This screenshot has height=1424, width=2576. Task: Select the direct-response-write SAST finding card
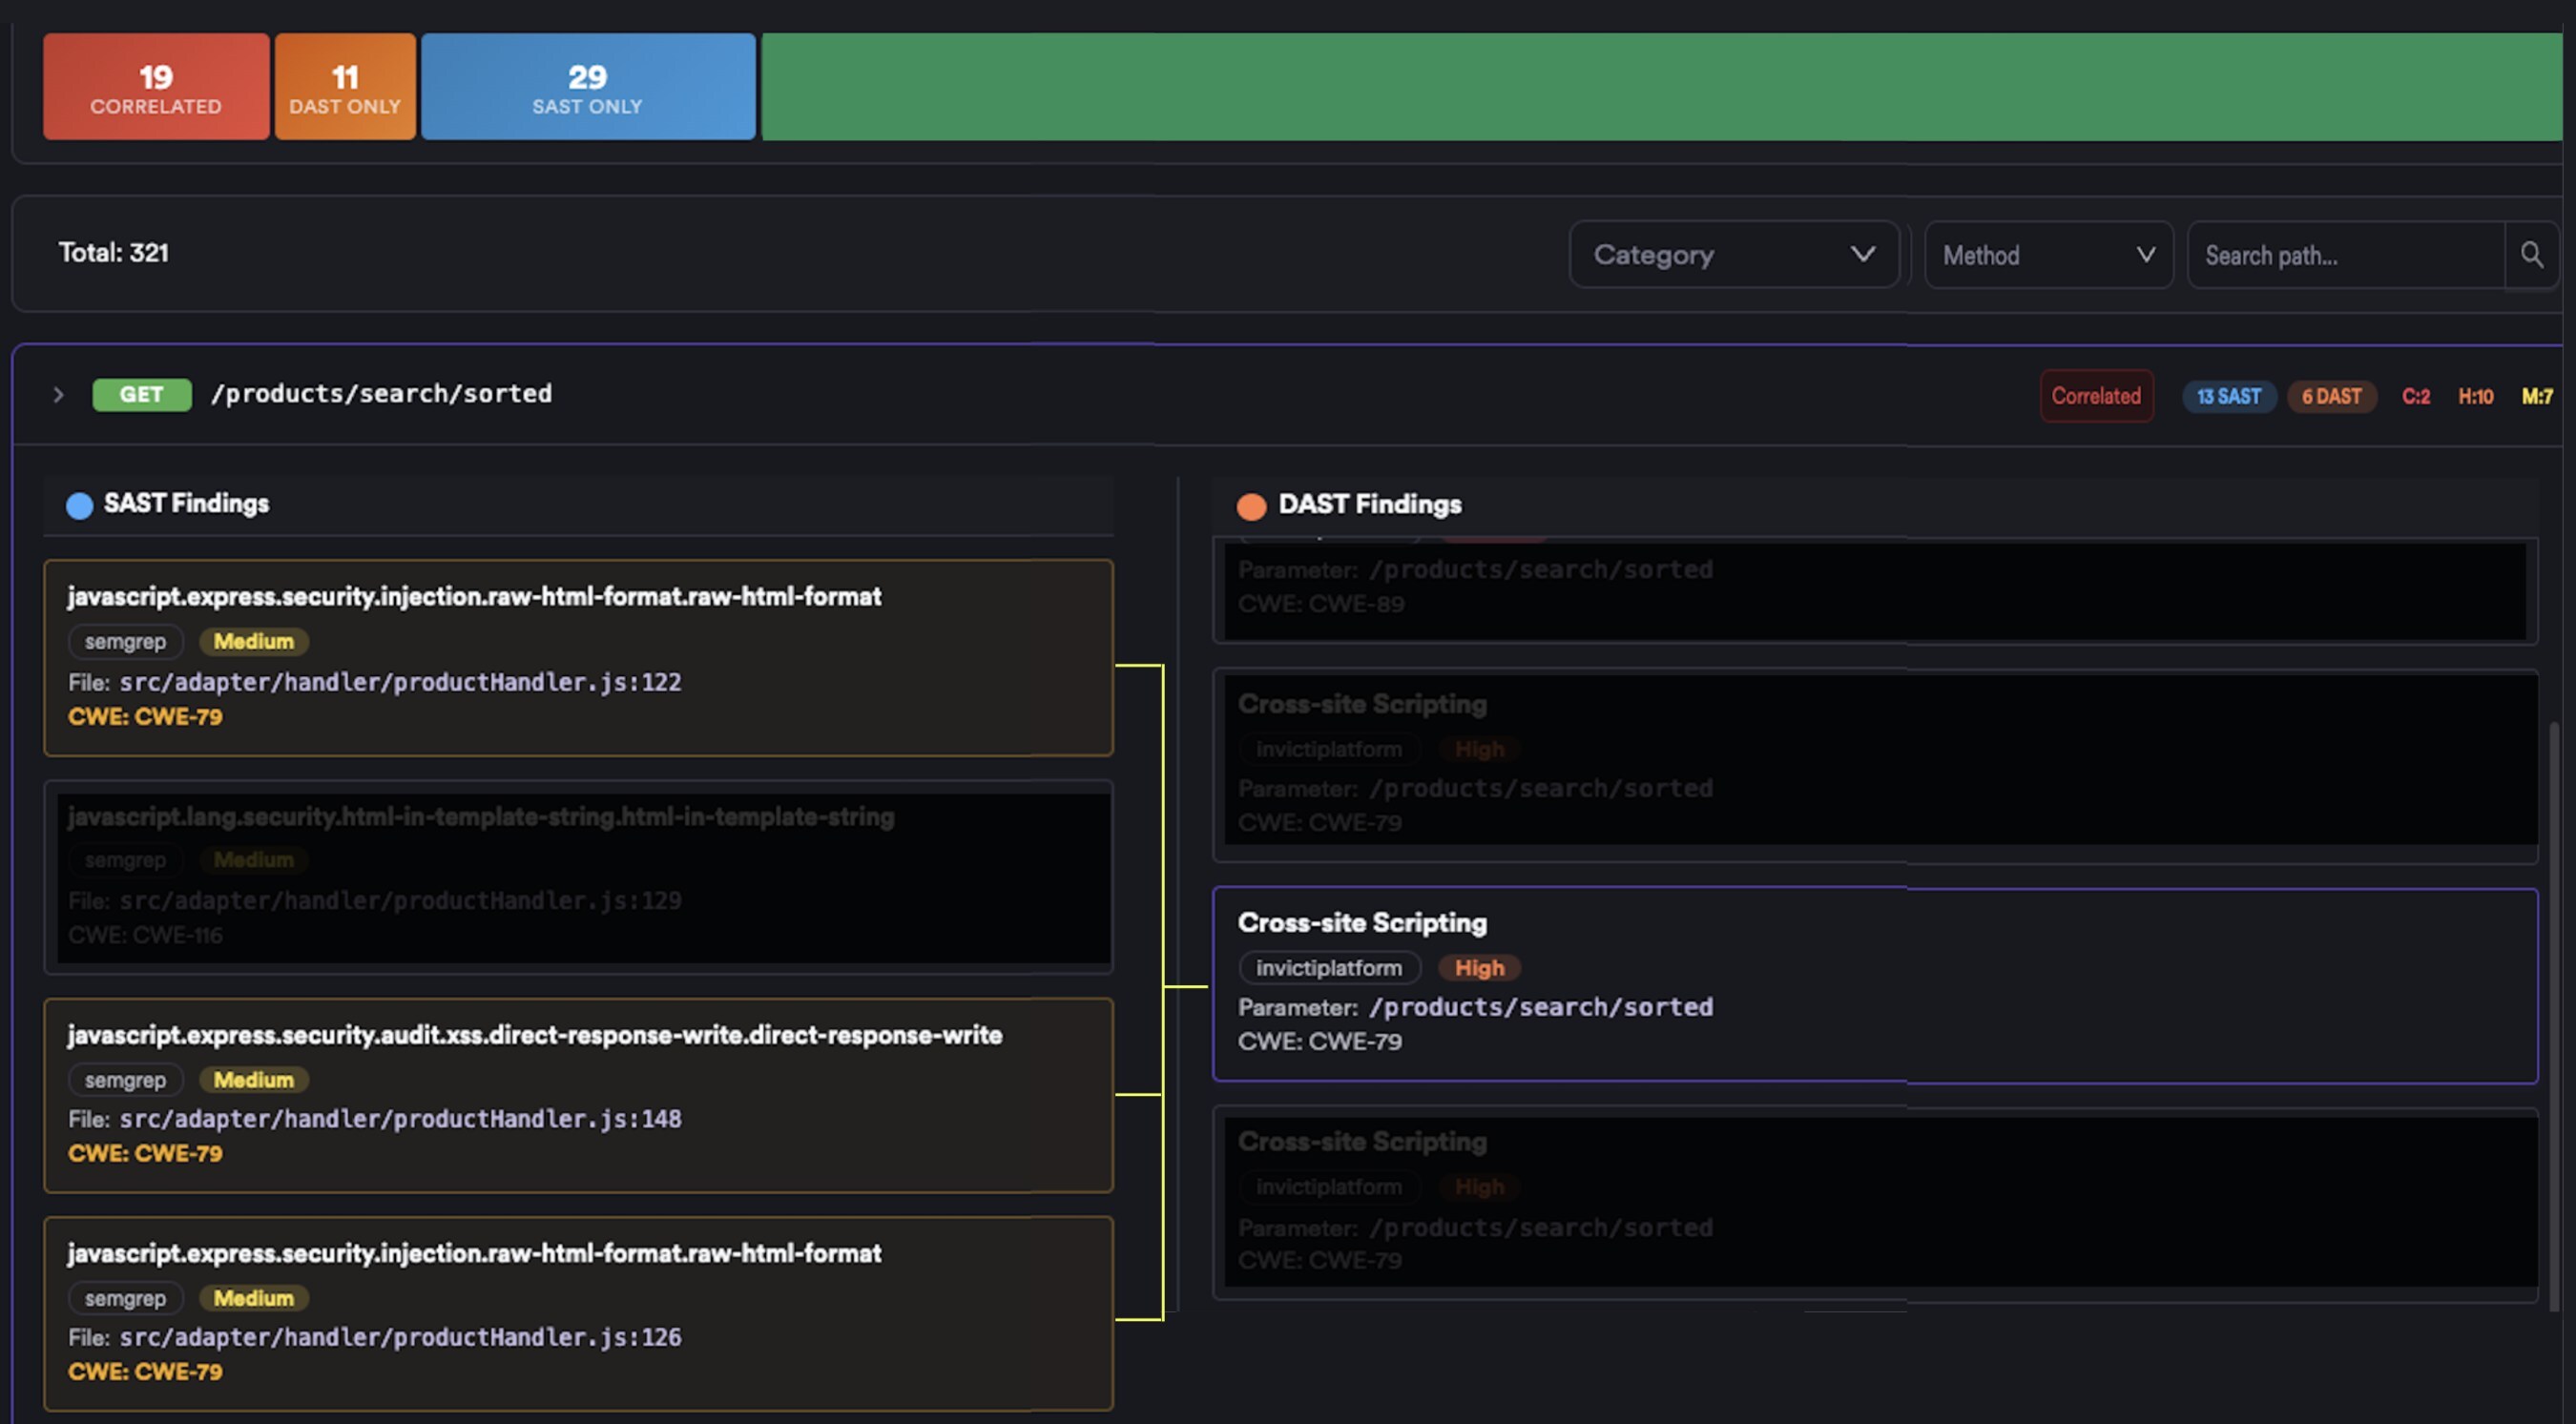578,1094
